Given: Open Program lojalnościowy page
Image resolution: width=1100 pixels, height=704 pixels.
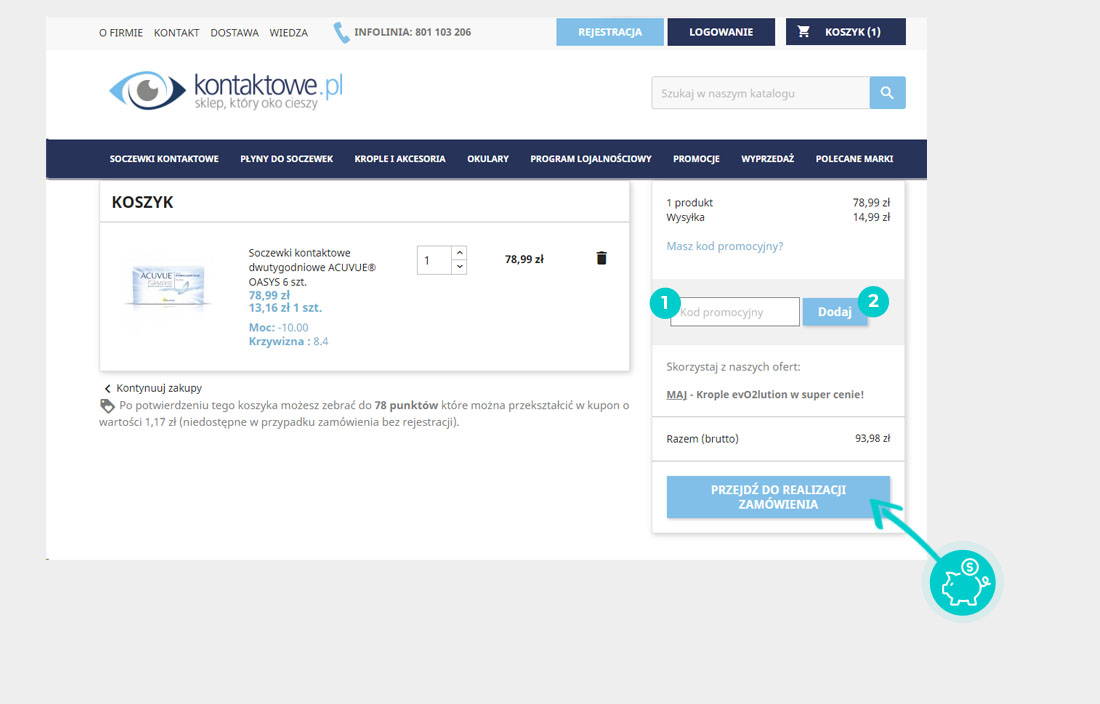Looking at the screenshot, I should (591, 159).
